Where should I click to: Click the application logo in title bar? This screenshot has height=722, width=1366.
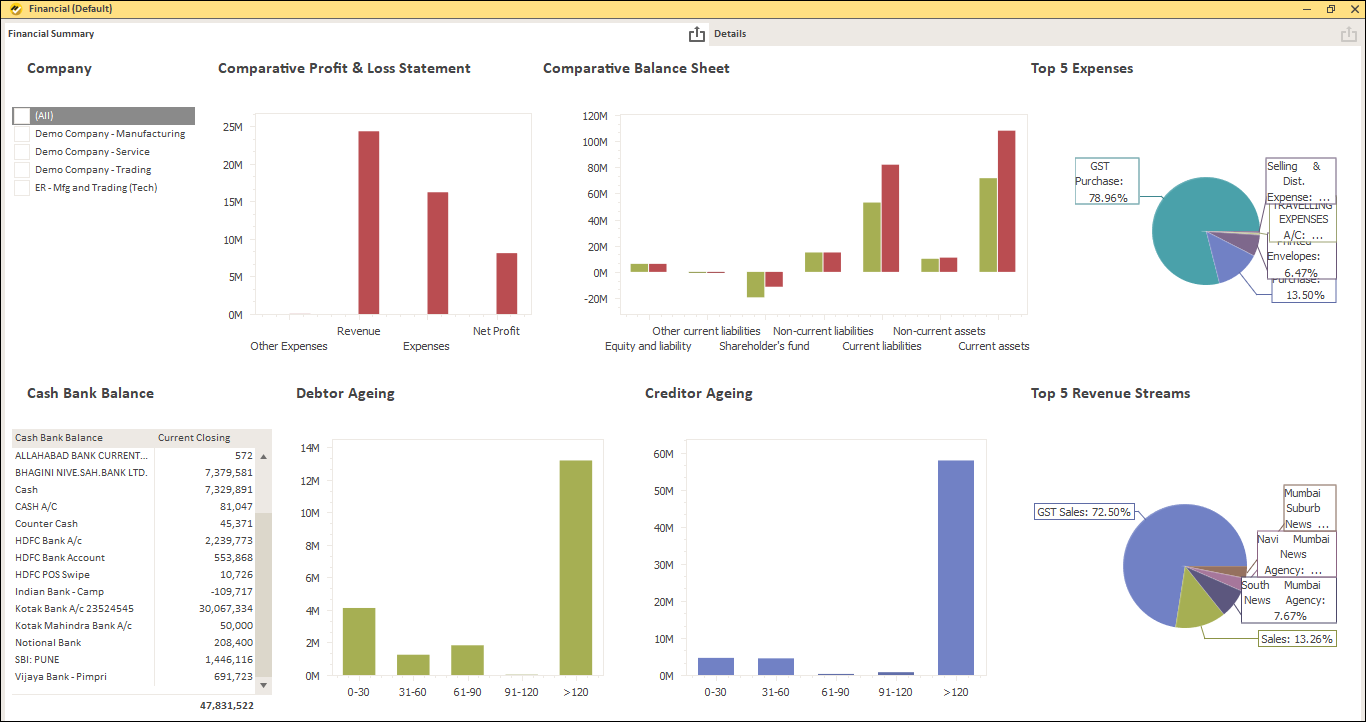(15, 9)
